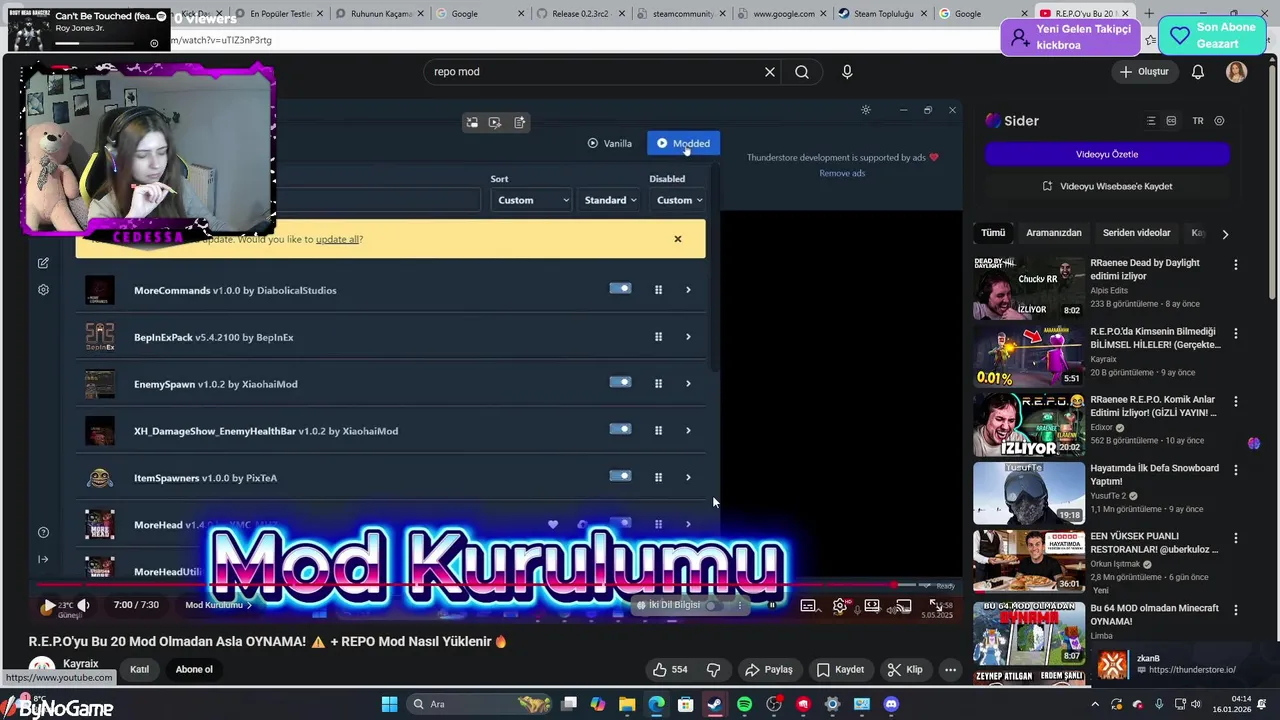Click the 'update all' link
1280x720 pixels.
click(x=337, y=240)
